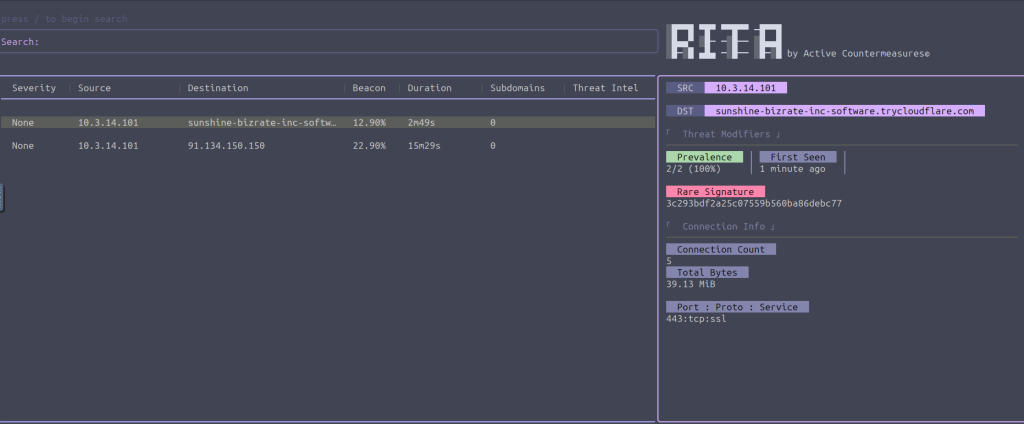Click the small handle on left window edge
1024x424 pixels.
(2, 197)
